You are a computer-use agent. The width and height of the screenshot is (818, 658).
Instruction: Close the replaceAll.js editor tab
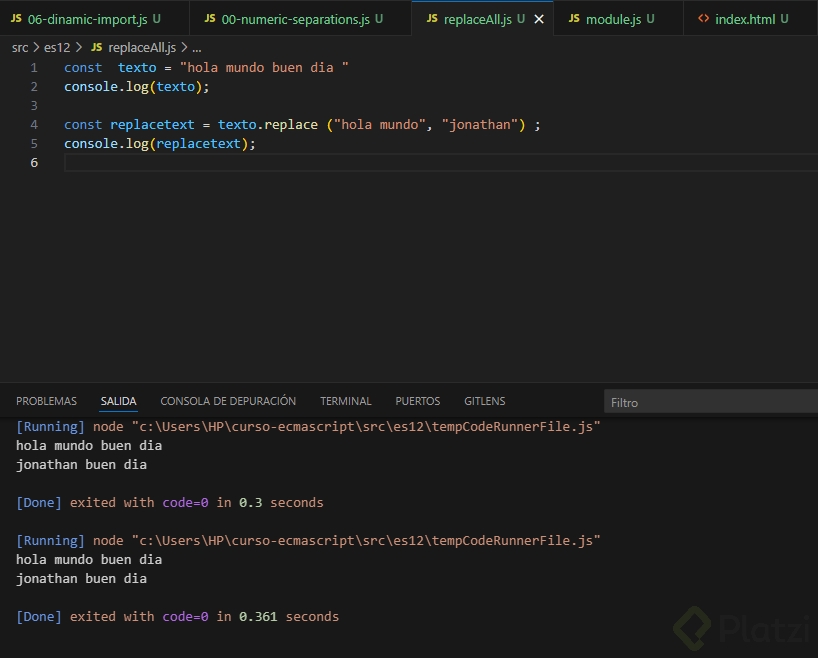[539, 19]
